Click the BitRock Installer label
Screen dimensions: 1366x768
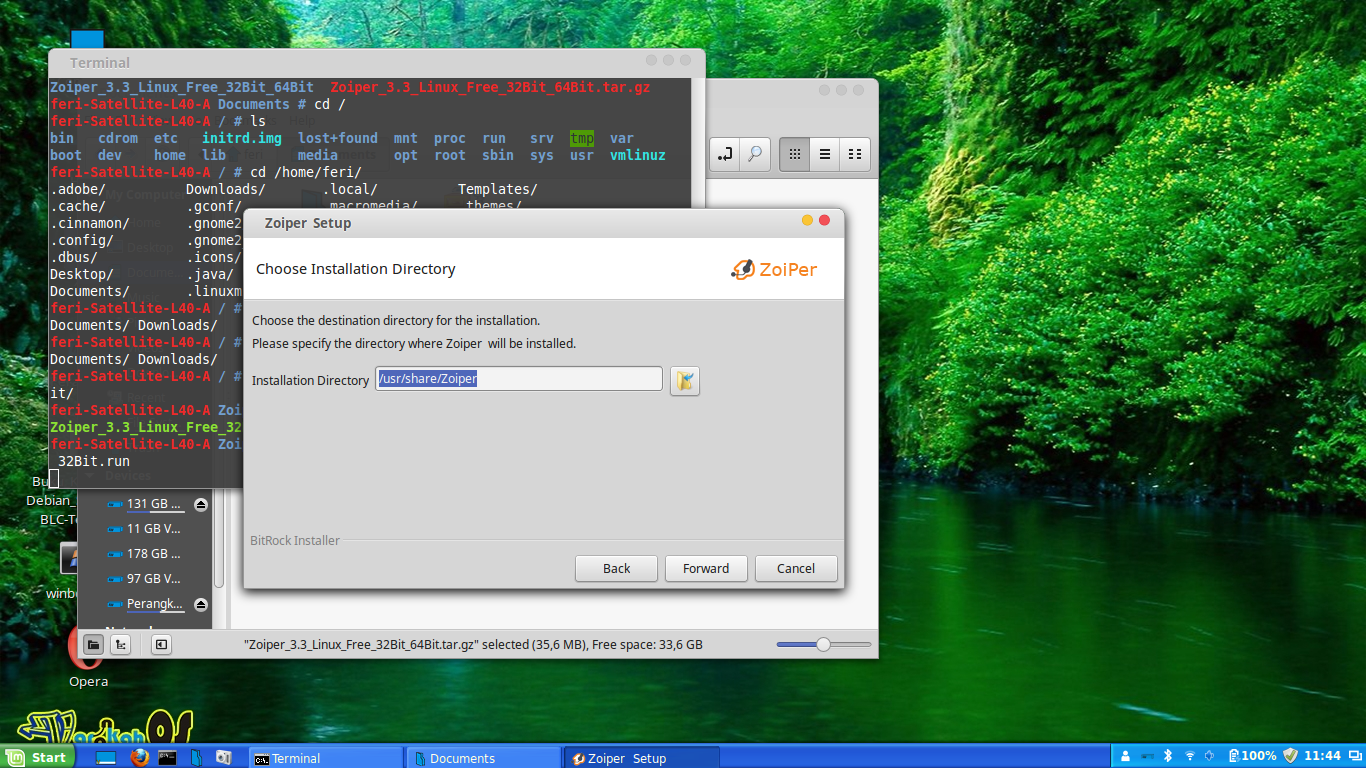click(x=295, y=541)
